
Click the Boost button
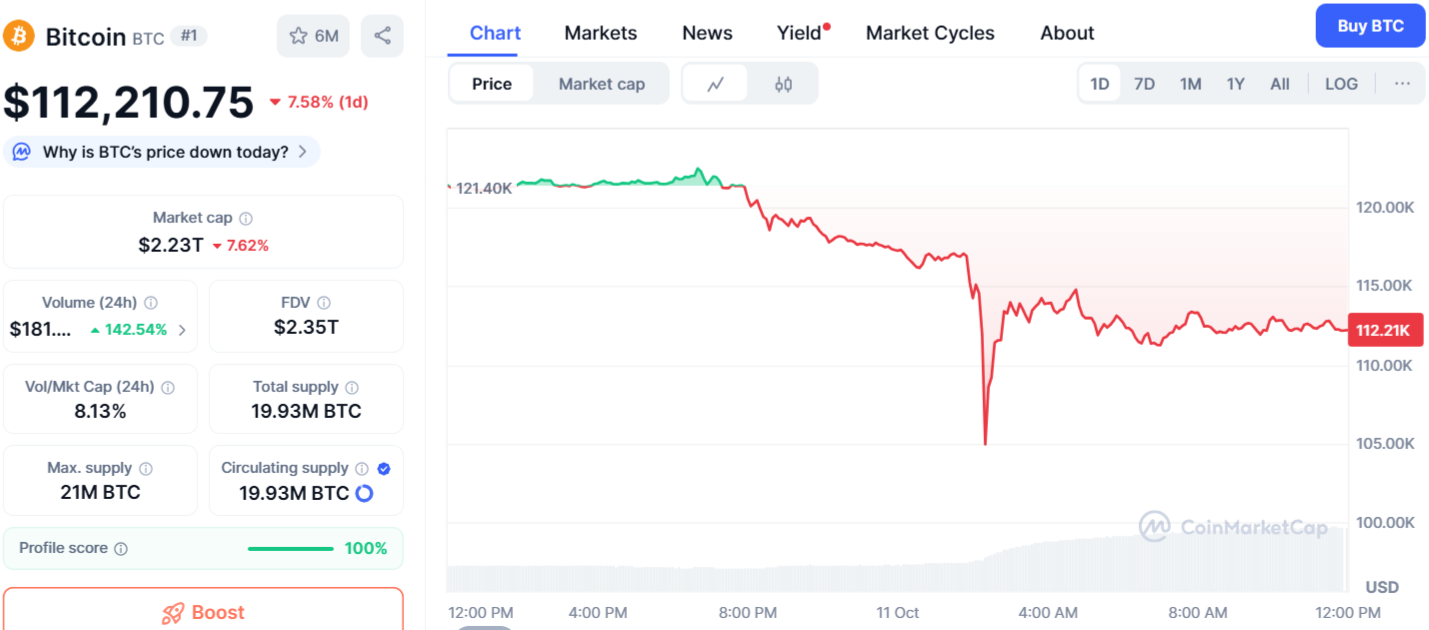(203, 612)
